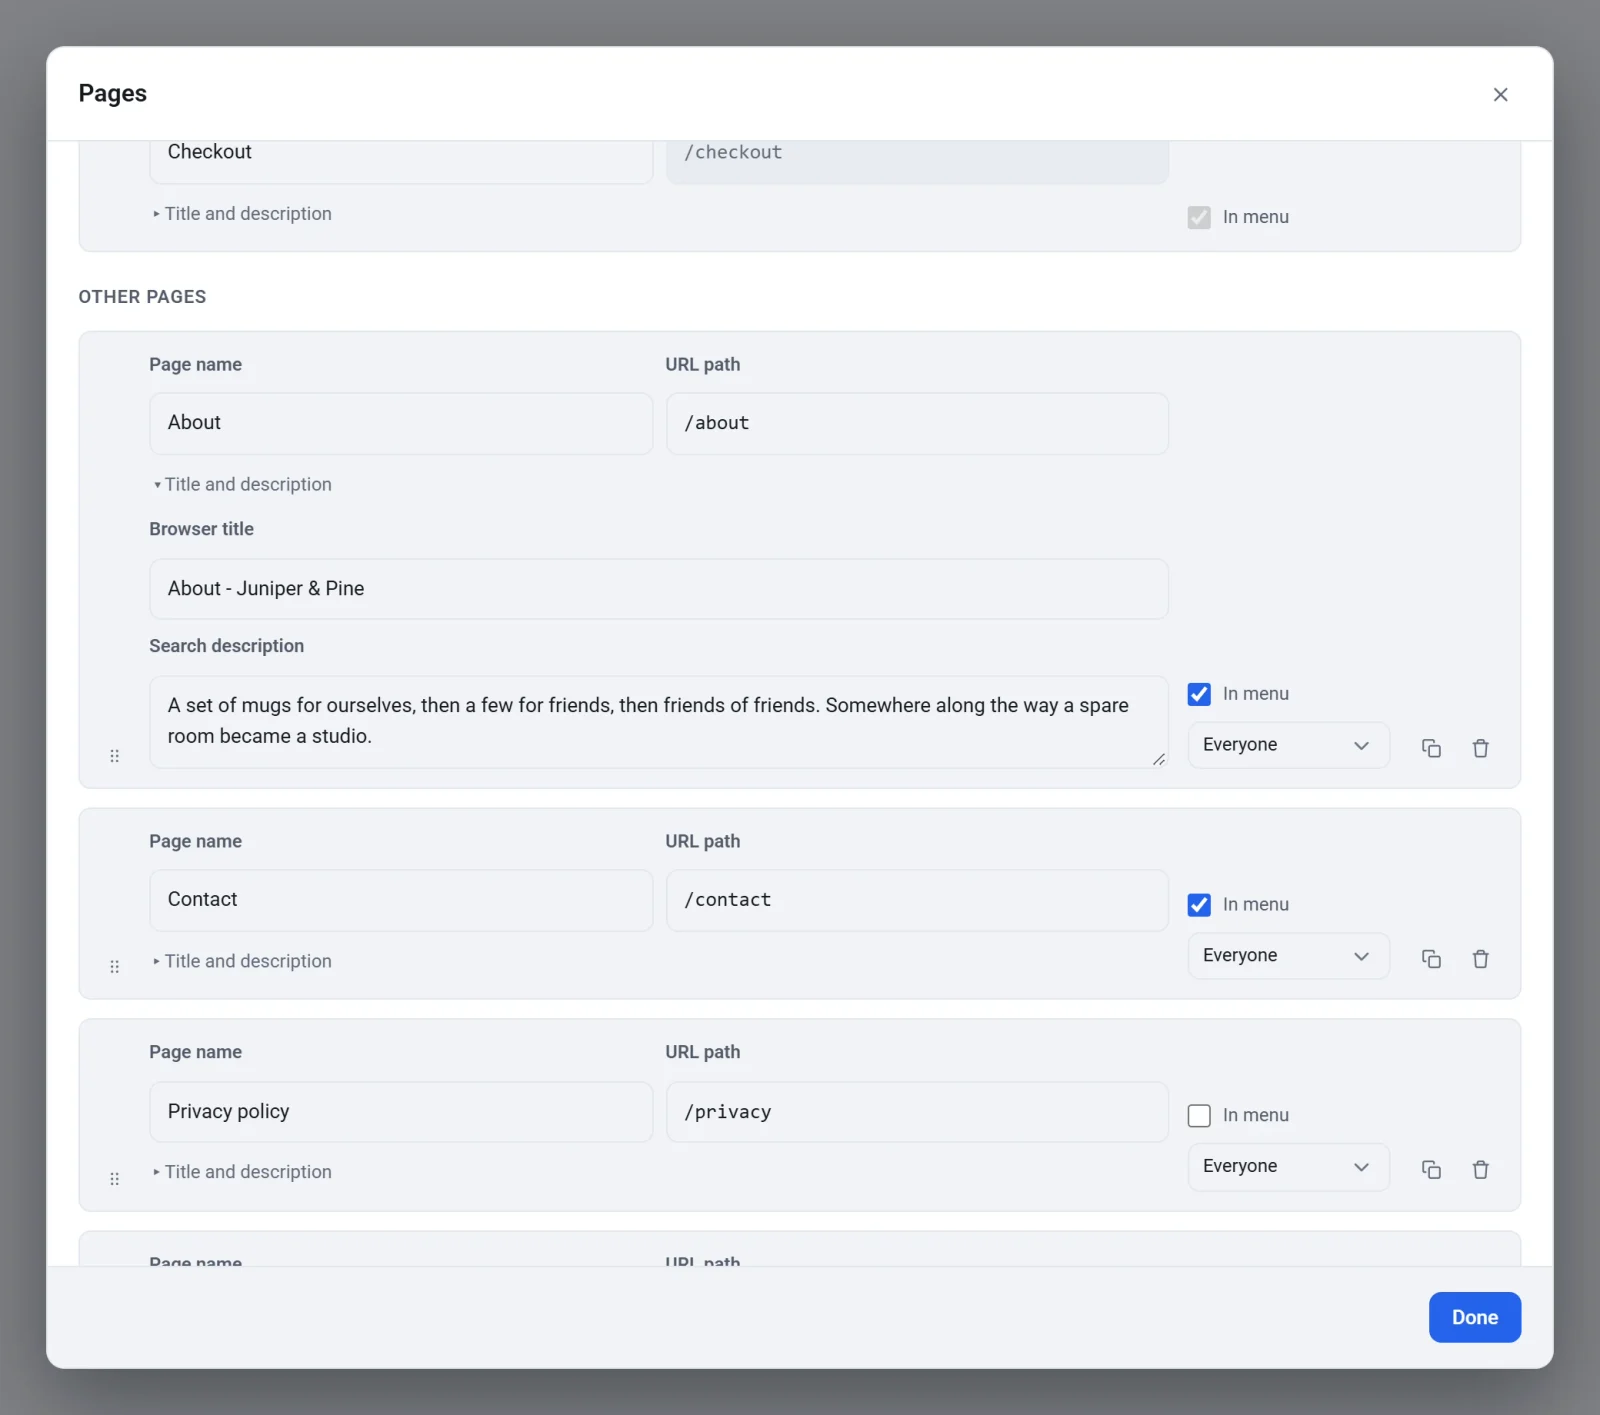Edit the /about URL path field
Viewport: 1600px width, 1415px height.
click(x=917, y=423)
